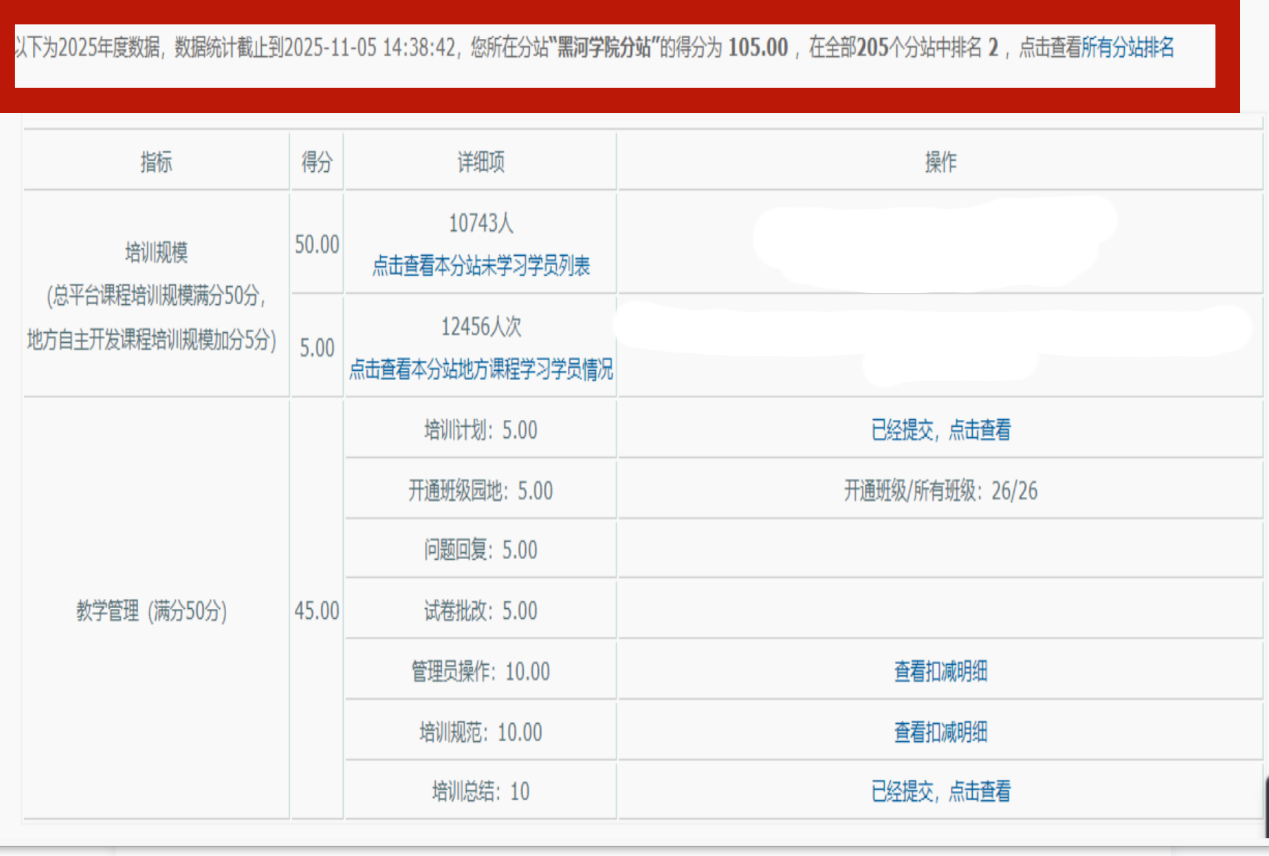Click the 得分 column header
The image size is (1269, 856).
point(316,163)
